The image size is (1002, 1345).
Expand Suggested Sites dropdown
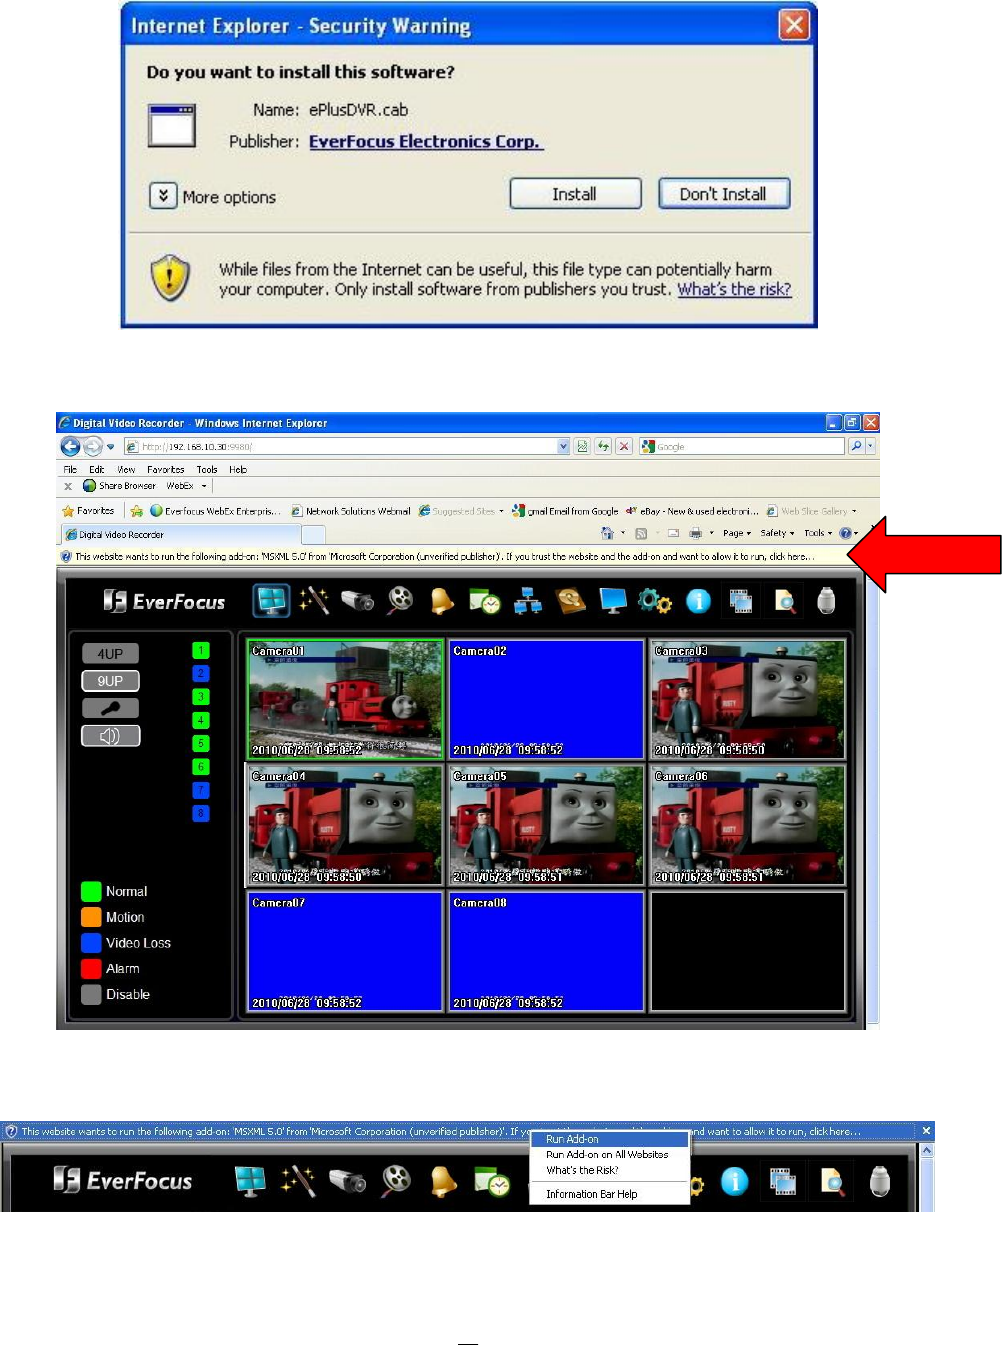click(x=501, y=511)
